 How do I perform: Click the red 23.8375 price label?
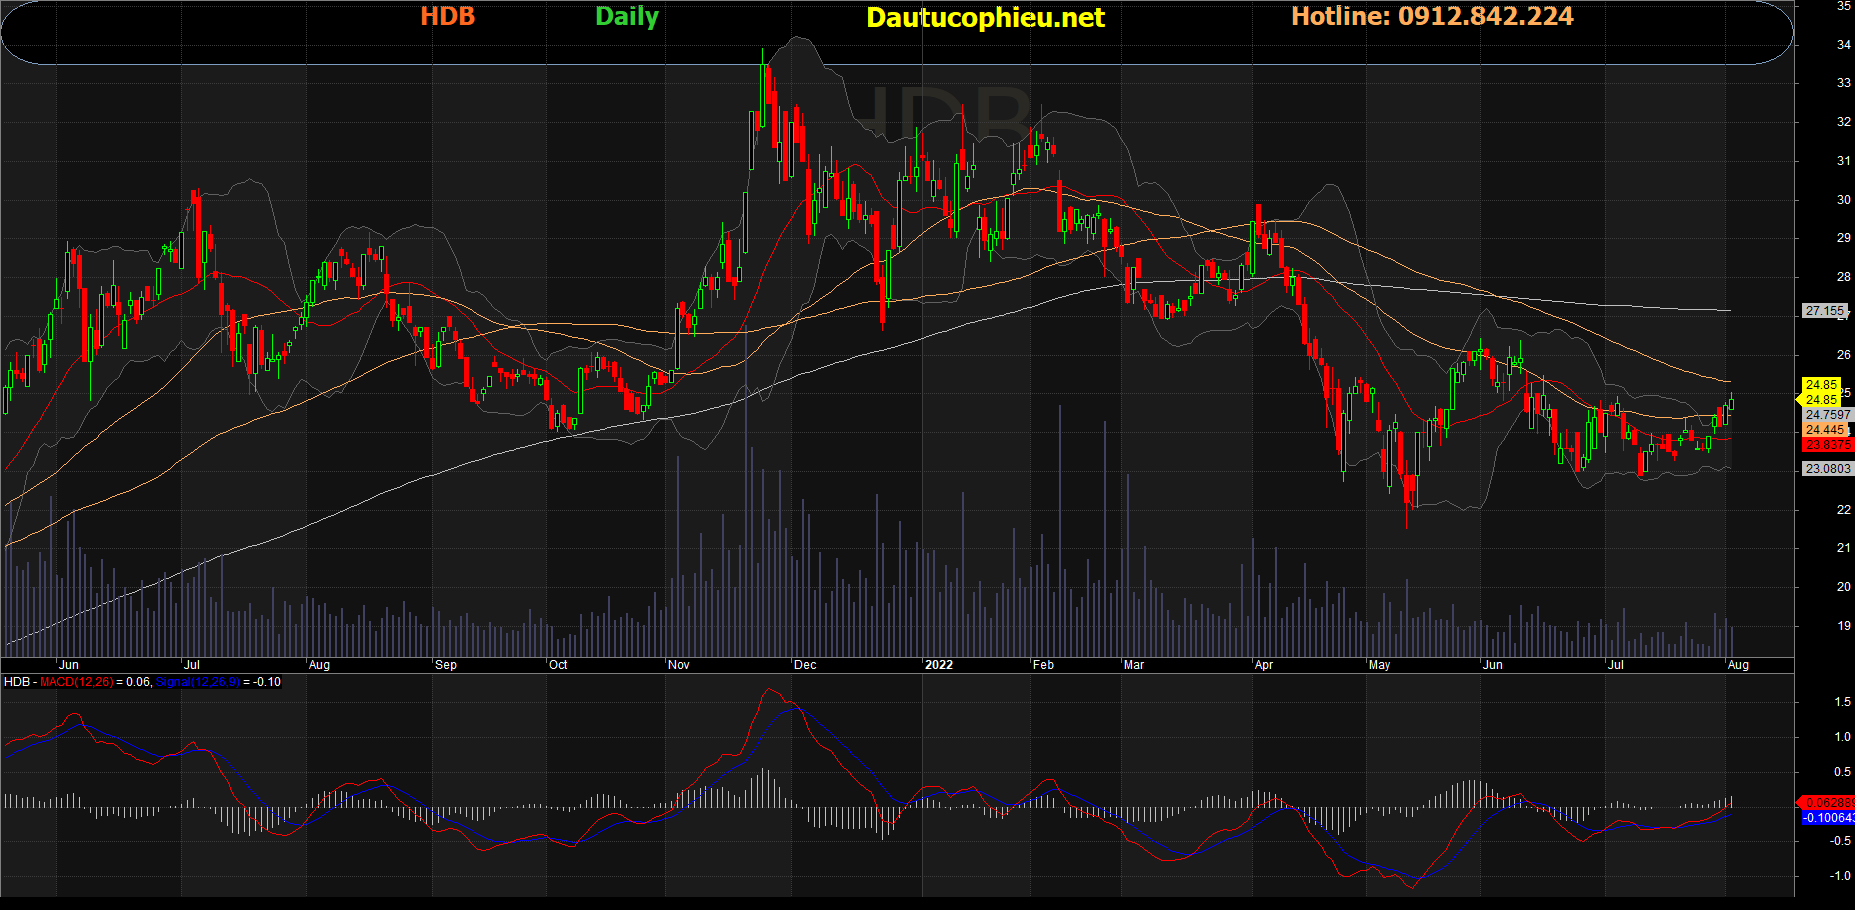[x=1828, y=445]
